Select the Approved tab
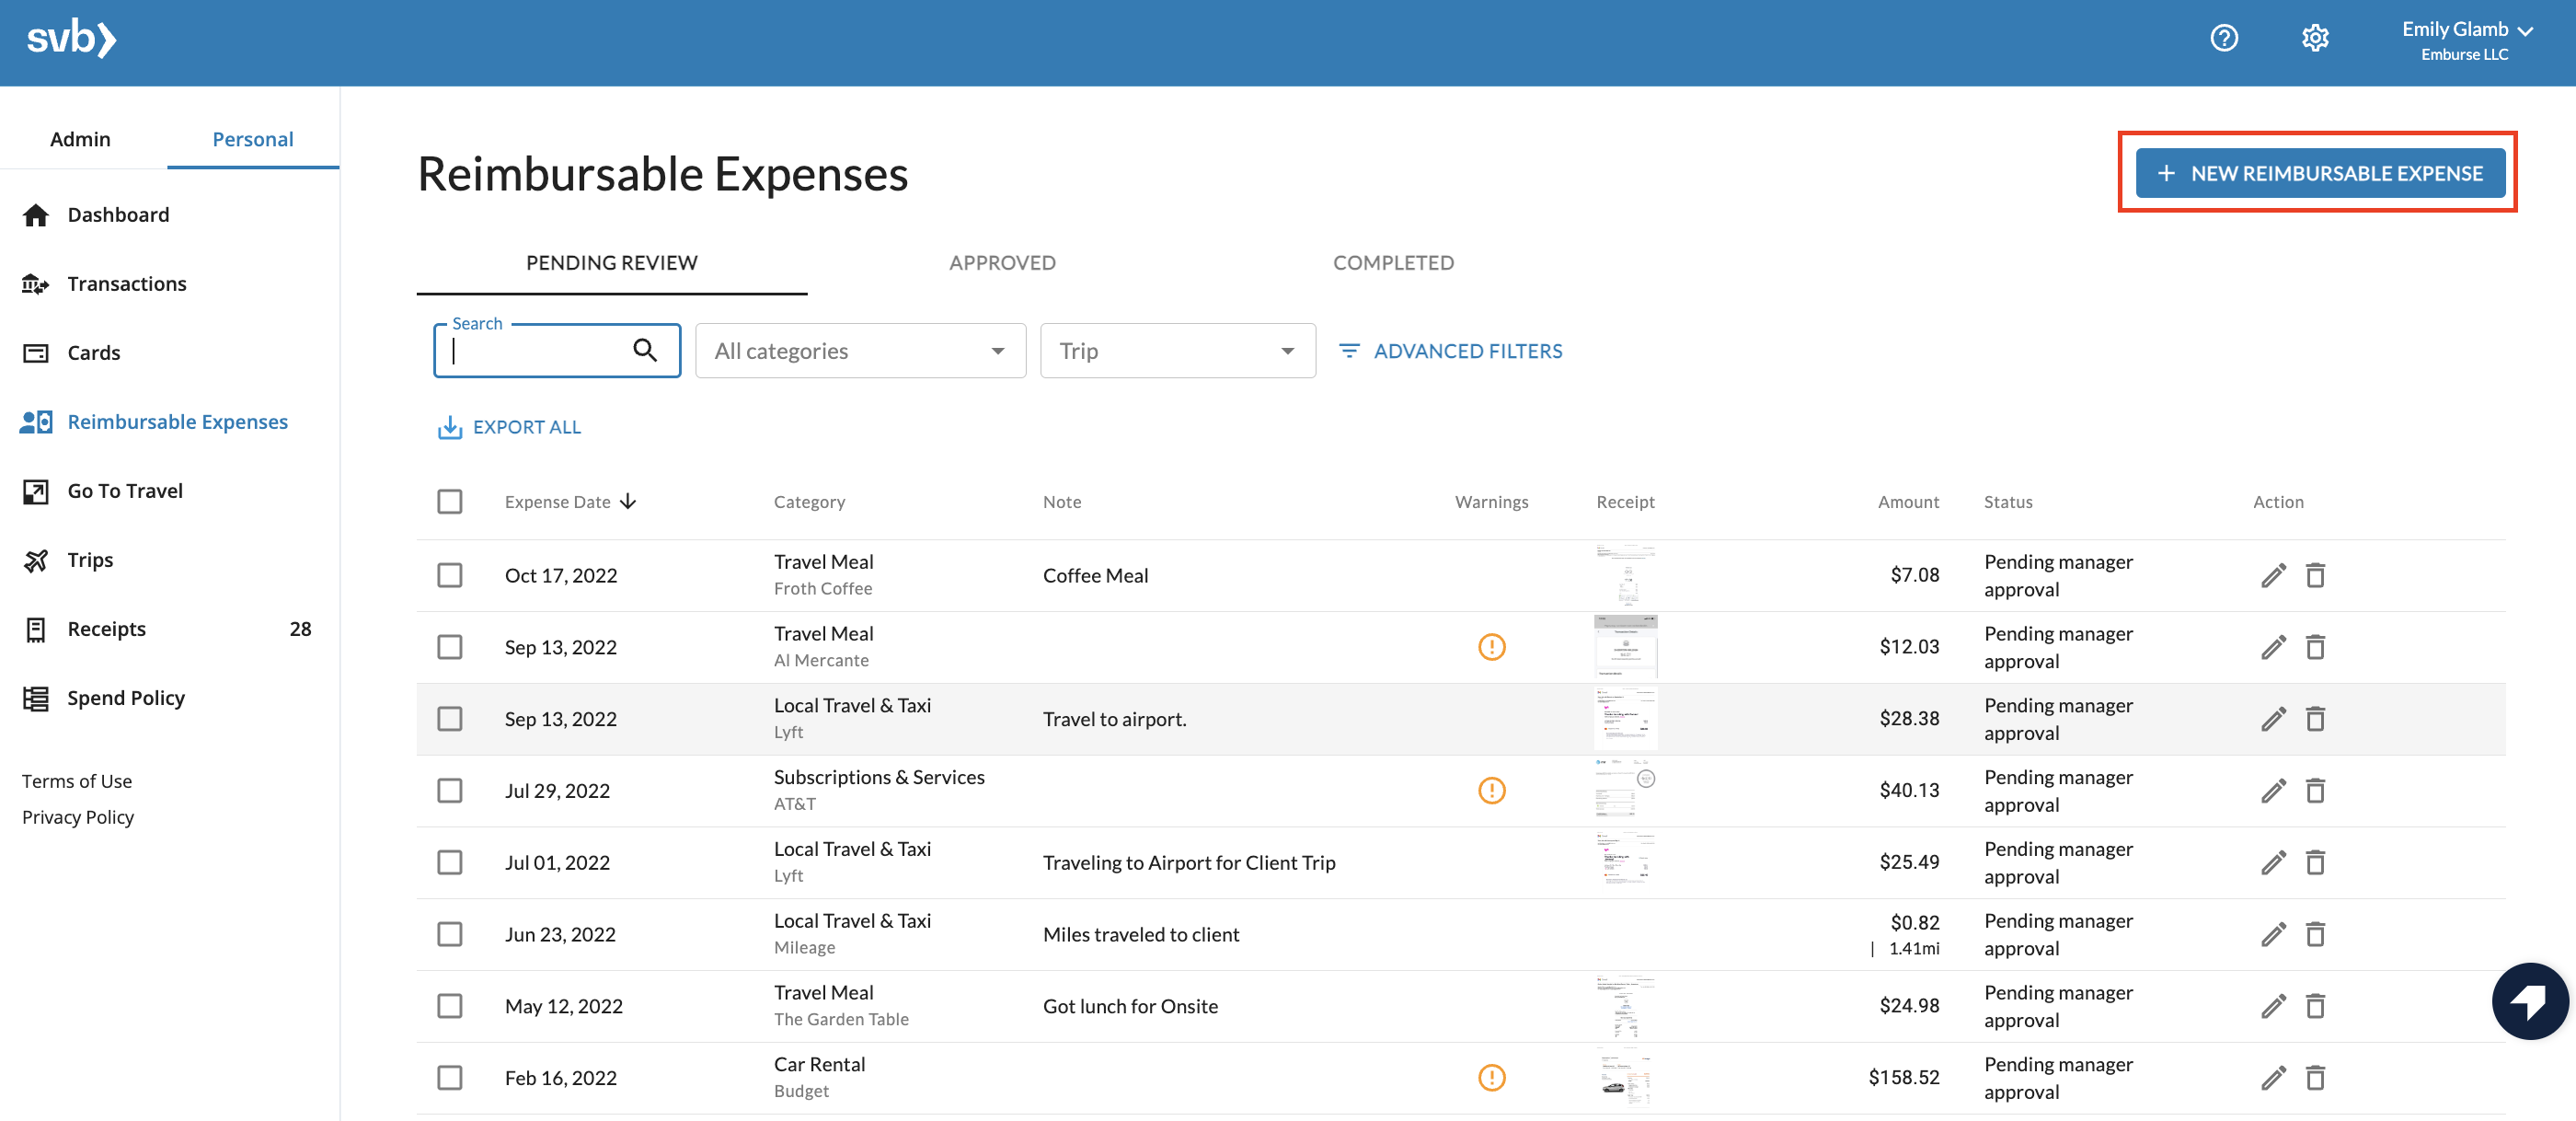Viewport: 2576px width, 1121px height. [1002, 260]
